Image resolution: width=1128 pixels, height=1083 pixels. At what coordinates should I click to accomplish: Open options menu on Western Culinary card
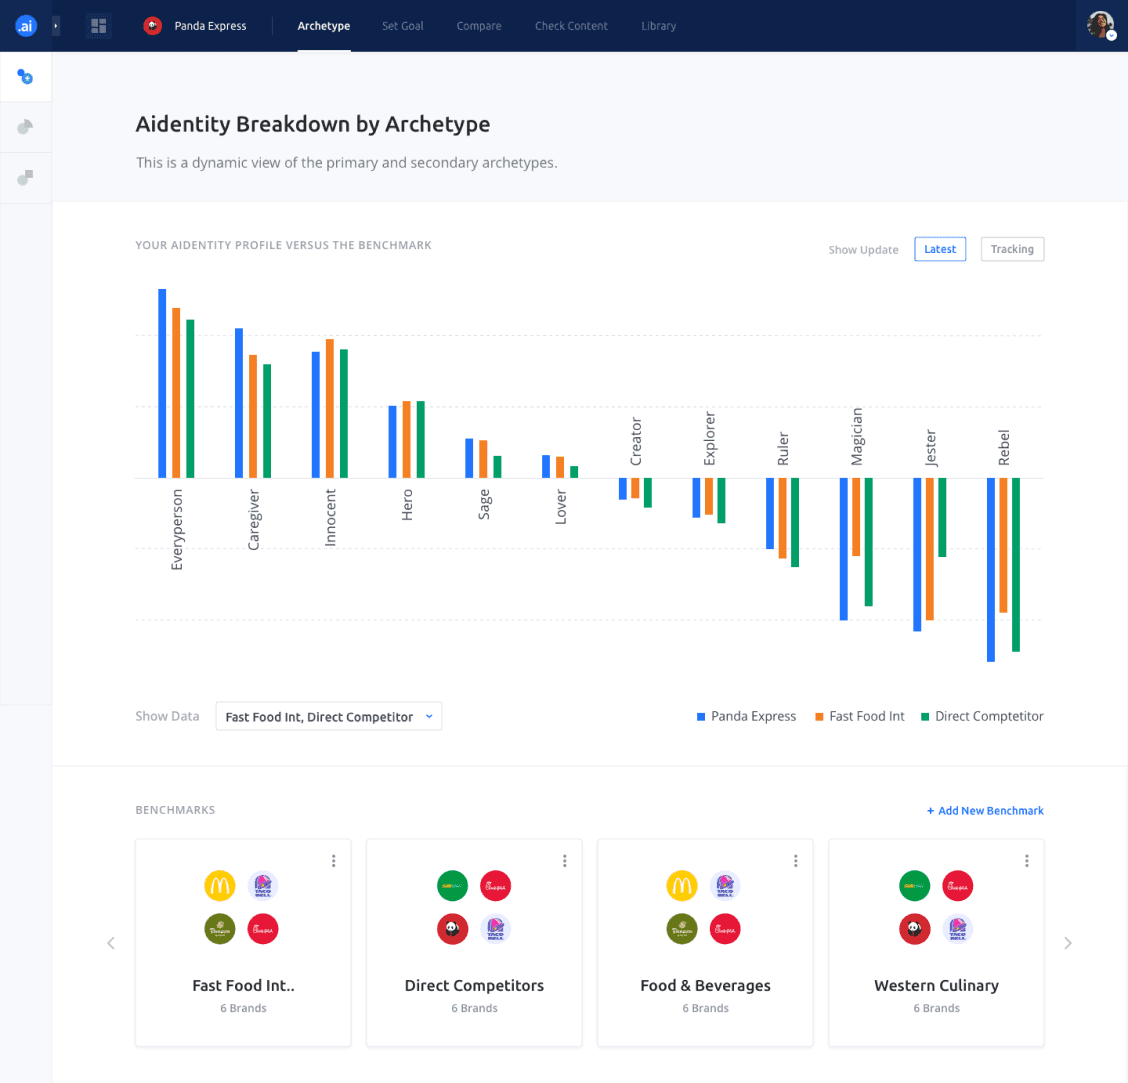click(x=1027, y=861)
